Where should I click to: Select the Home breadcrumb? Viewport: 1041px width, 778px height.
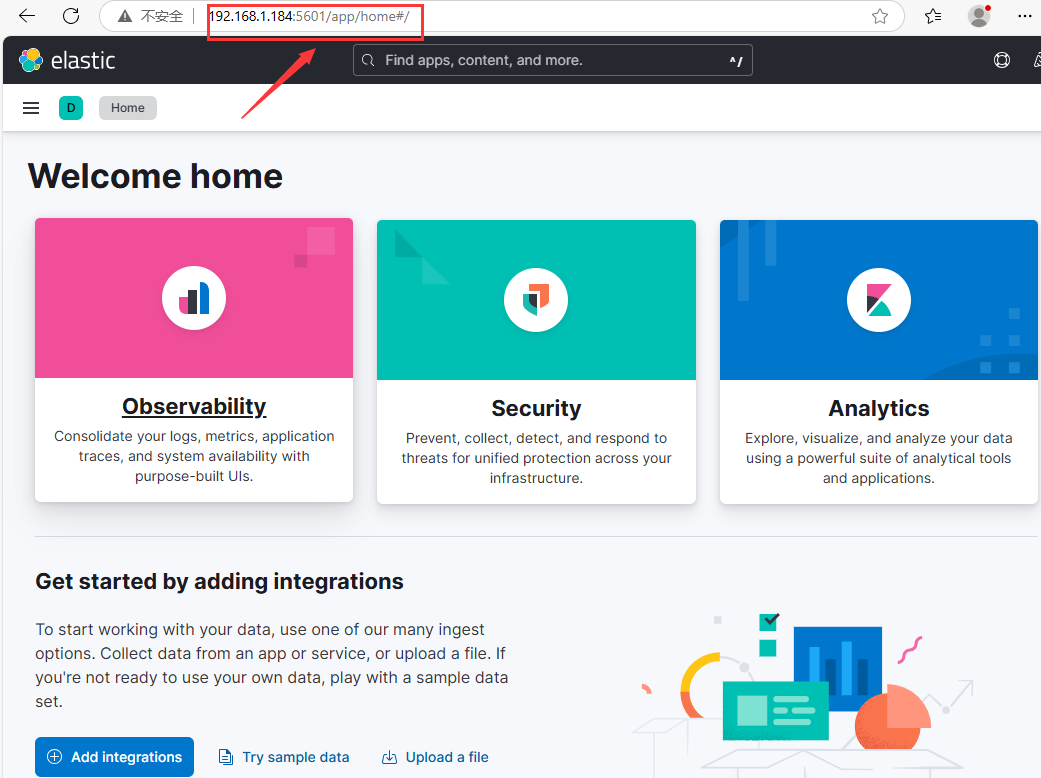click(127, 108)
